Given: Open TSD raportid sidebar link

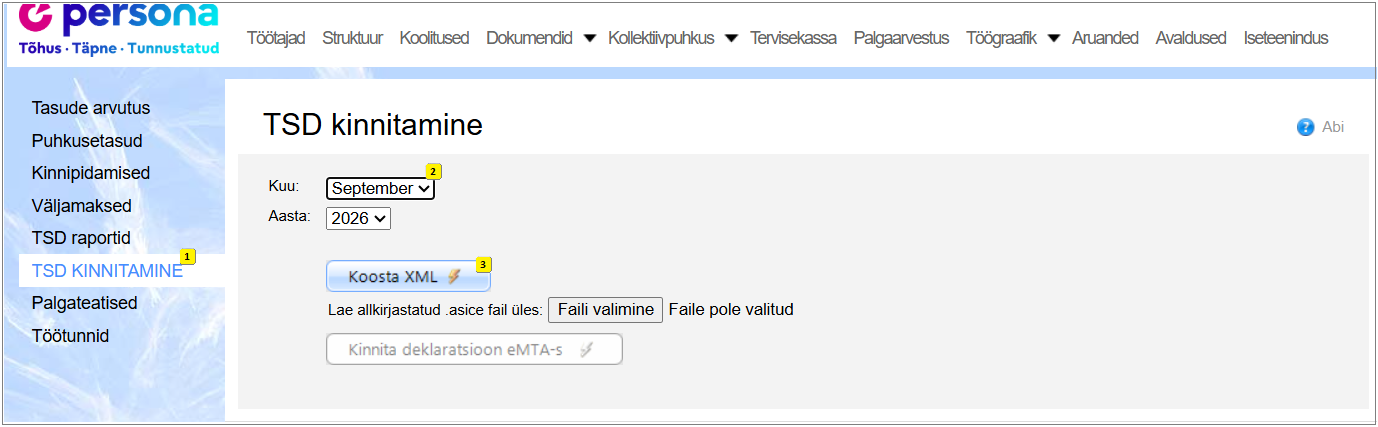Looking at the screenshot, I should 81,239.
